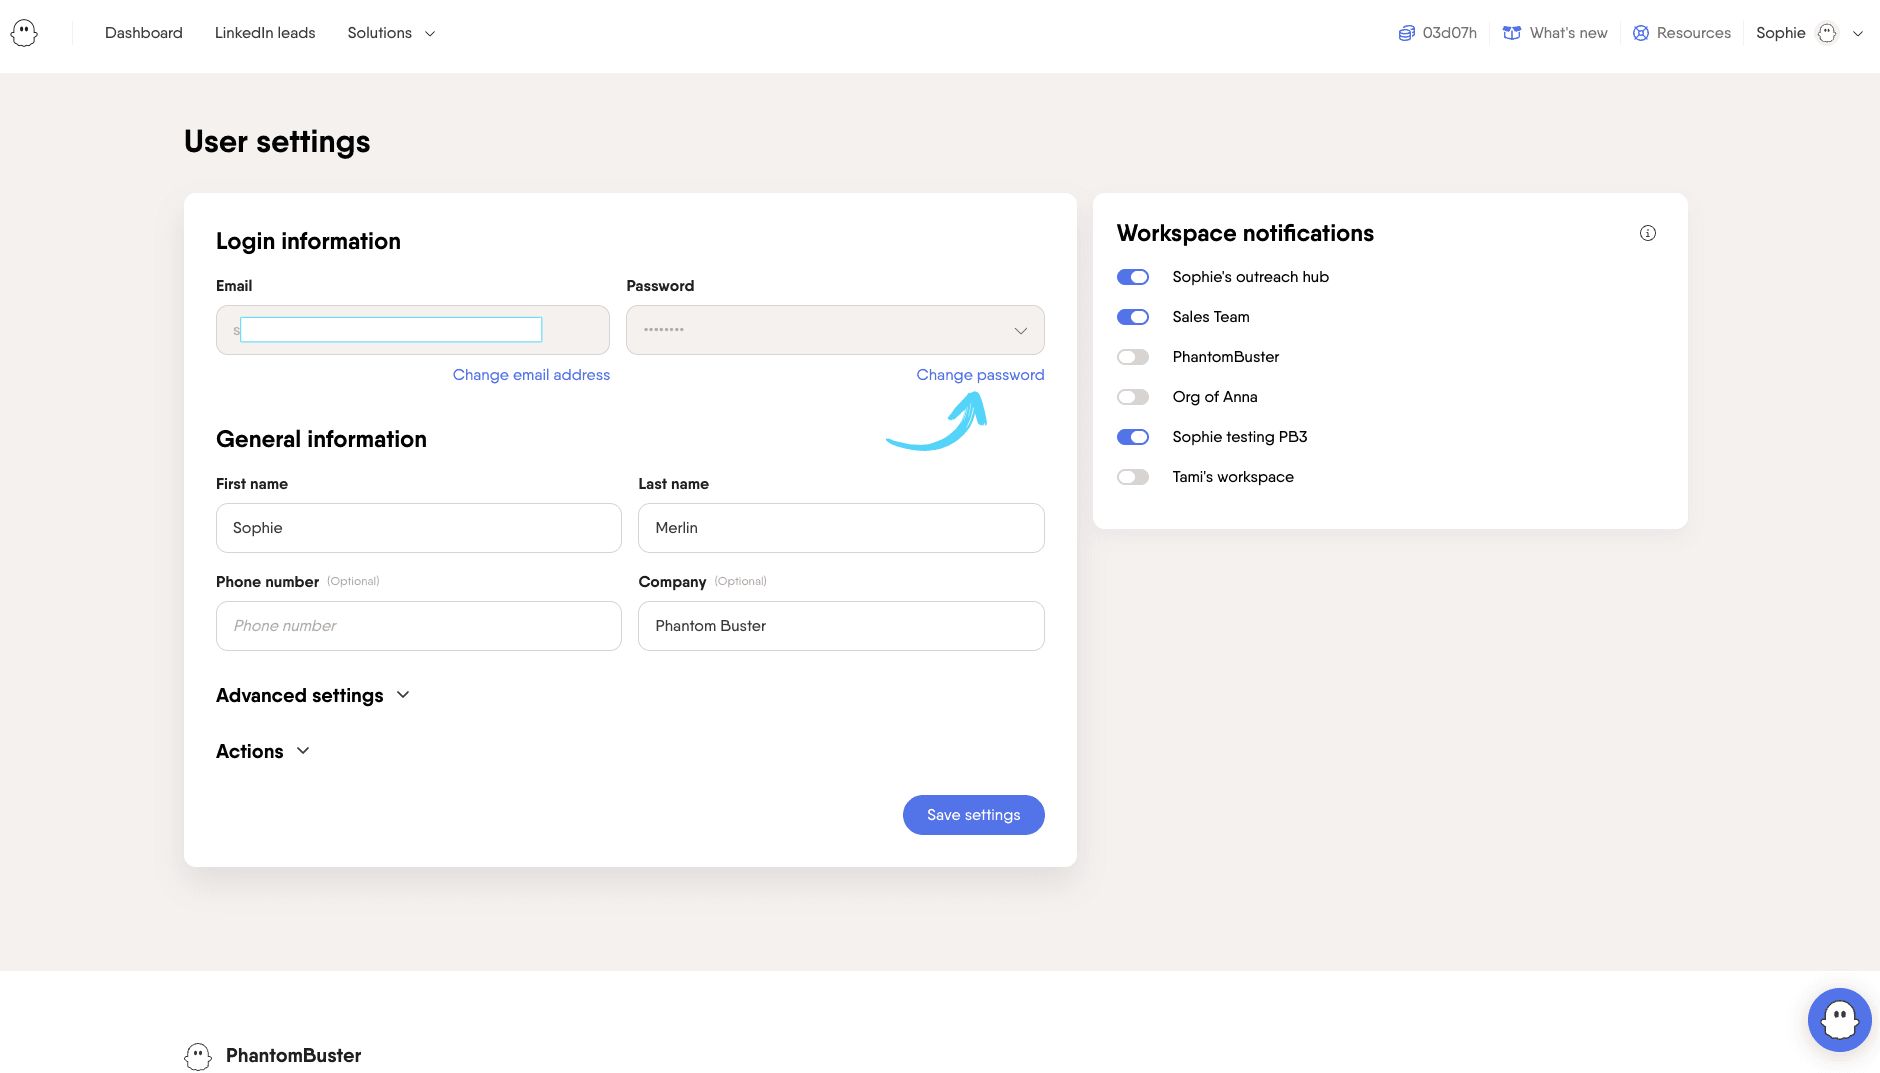Focus the First name field

(x=419, y=528)
